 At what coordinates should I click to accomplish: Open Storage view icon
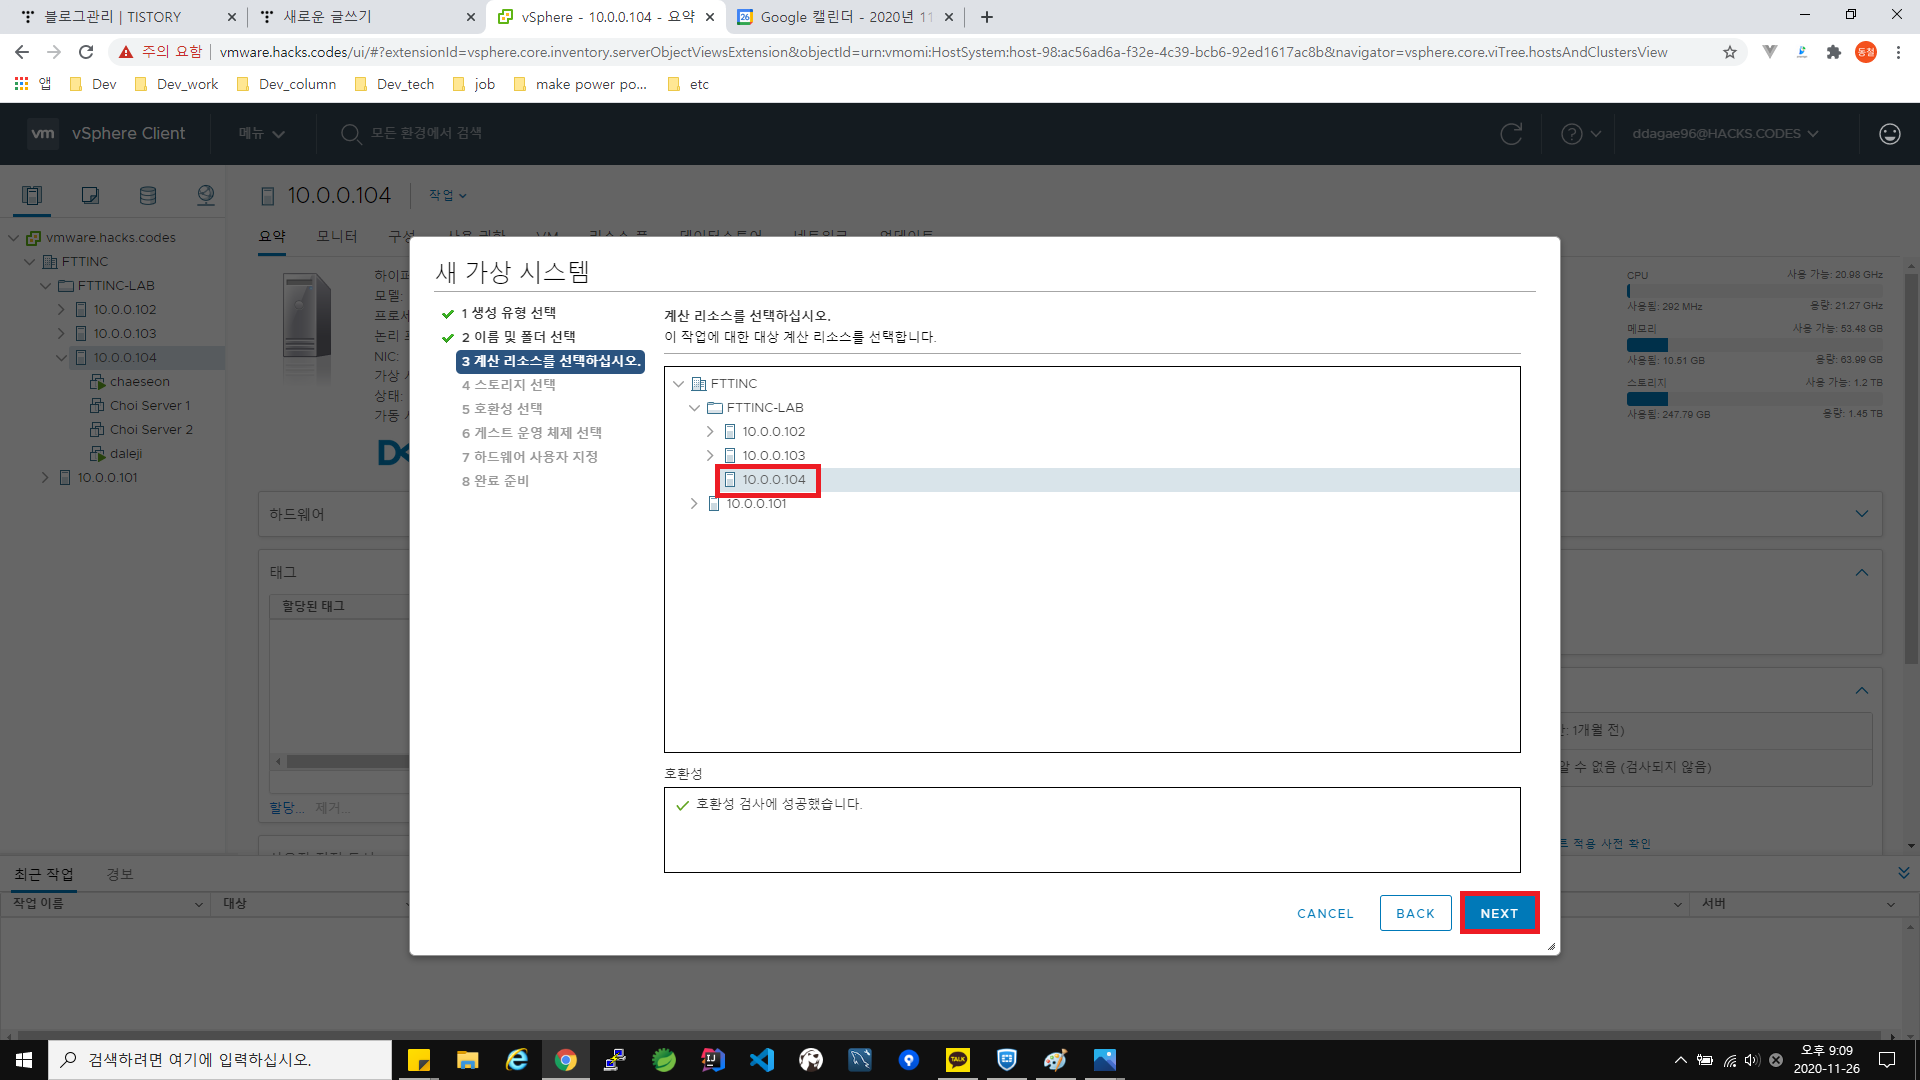pyautogui.click(x=148, y=195)
